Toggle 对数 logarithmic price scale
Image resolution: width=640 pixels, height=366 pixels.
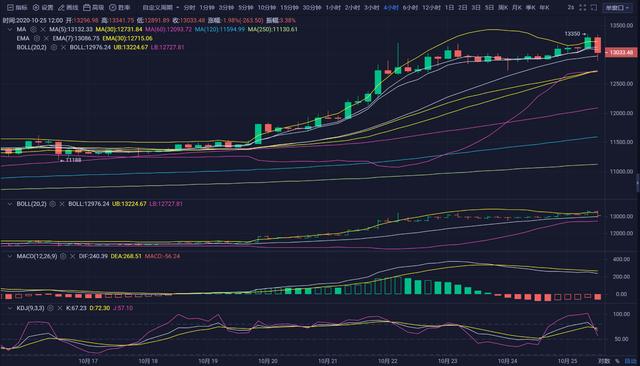[604, 361]
